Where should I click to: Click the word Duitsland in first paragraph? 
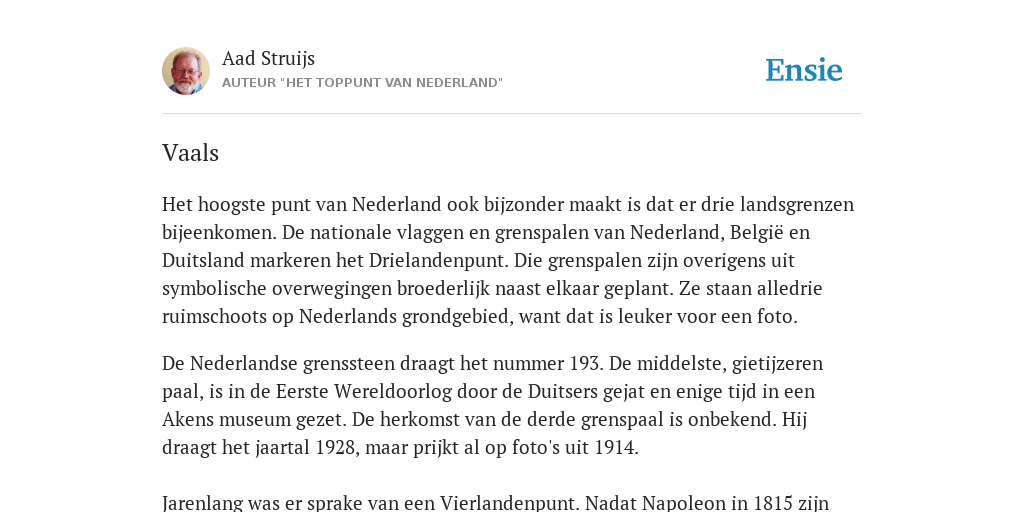coord(203,261)
